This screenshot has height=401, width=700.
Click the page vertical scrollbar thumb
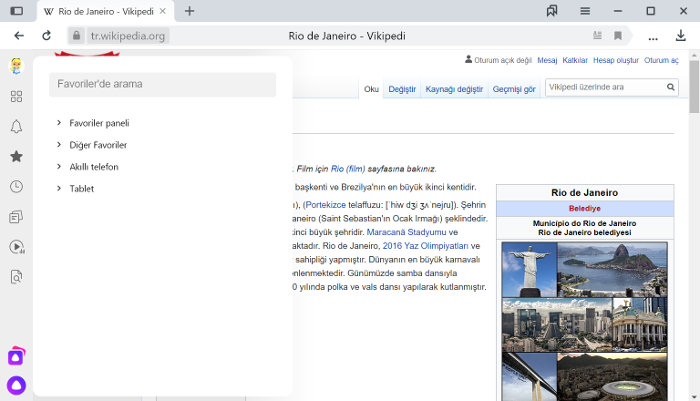coord(694,87)
